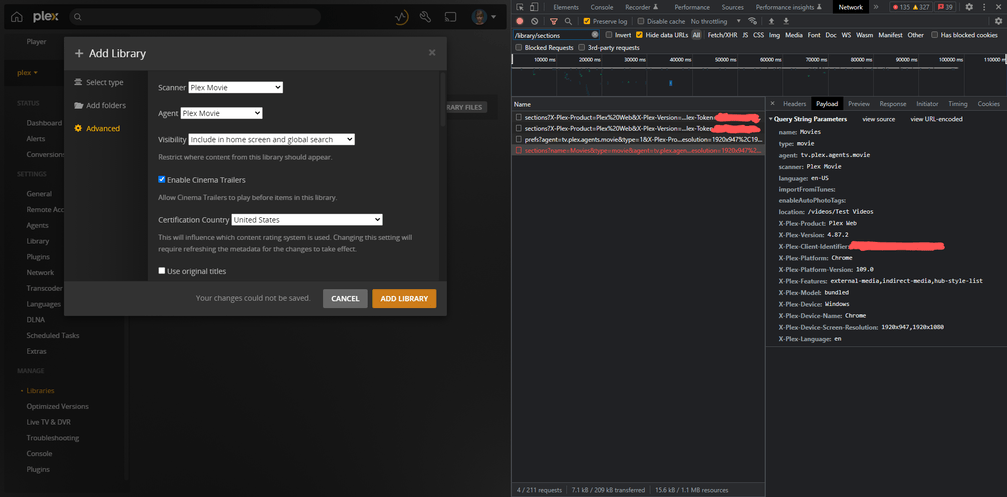The height and width of the screenshot is (497, 1007).
Task: Open the Agent dropdown
Action: (x=222, y=113)
